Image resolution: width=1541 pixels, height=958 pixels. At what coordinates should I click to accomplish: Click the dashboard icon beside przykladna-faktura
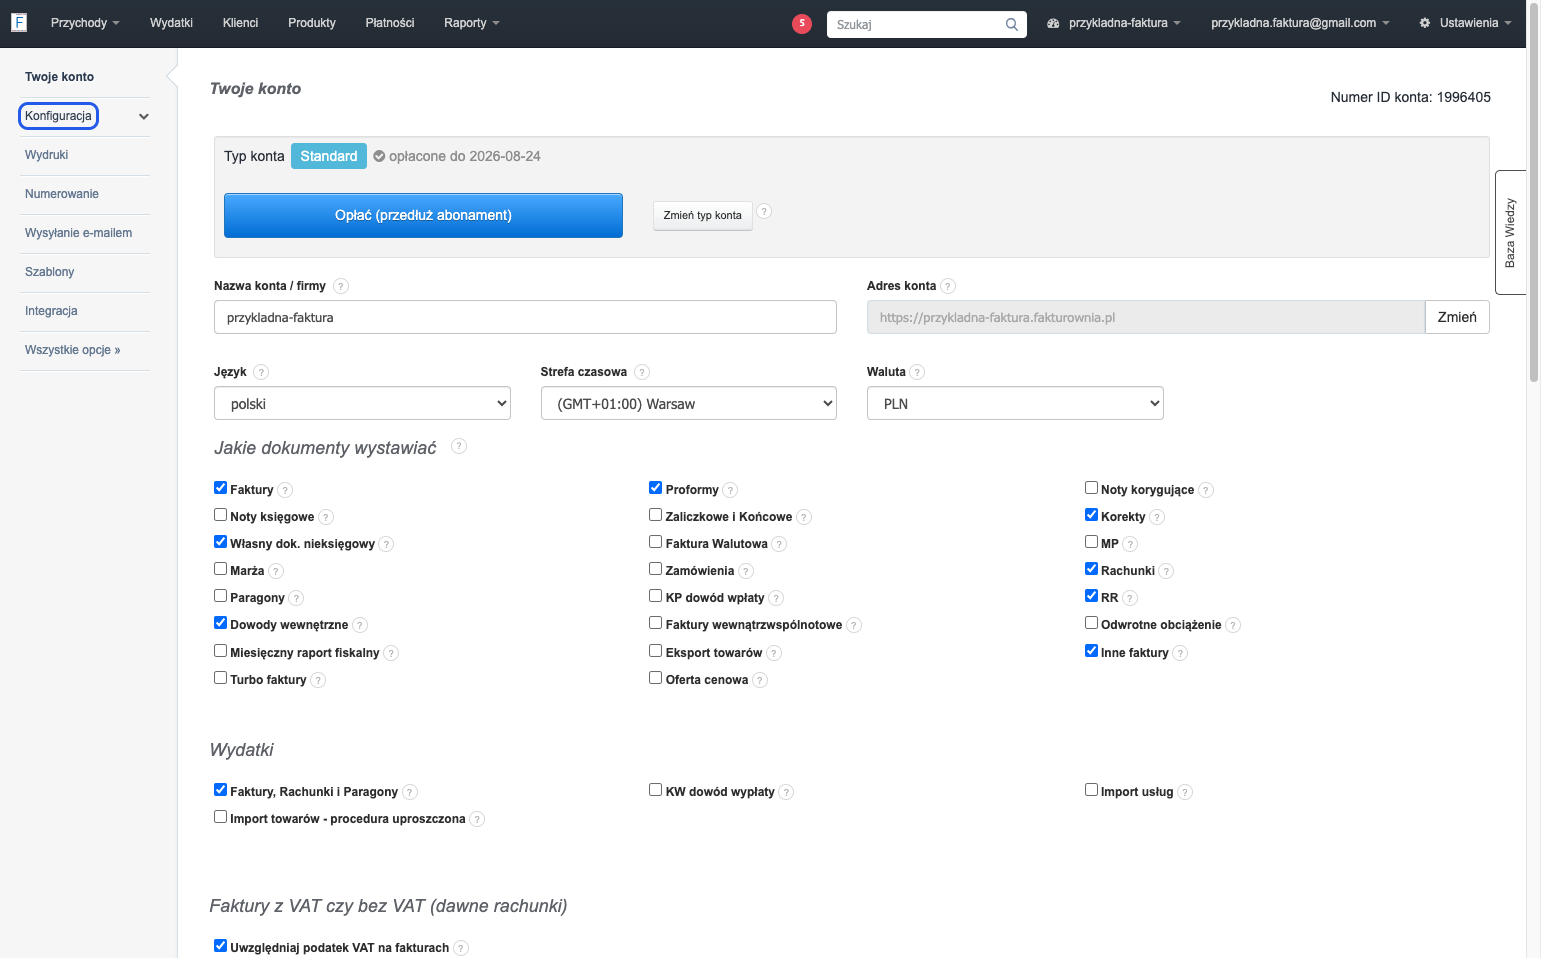click(x=1053, y=23)
